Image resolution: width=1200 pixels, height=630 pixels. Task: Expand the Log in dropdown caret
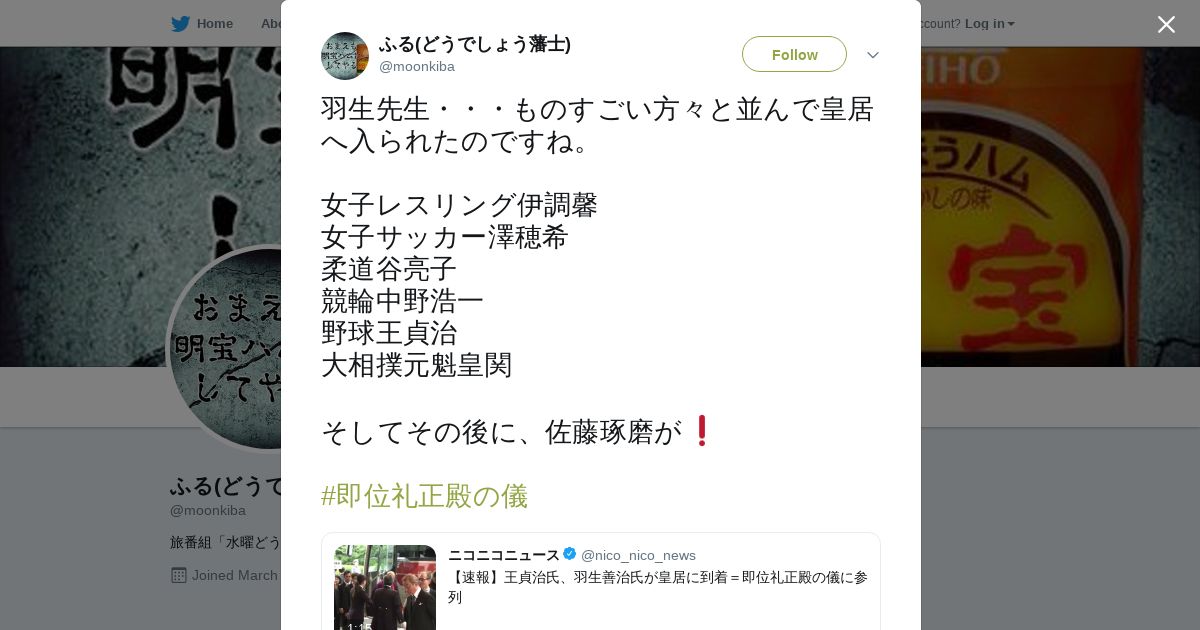point(1011,24)
